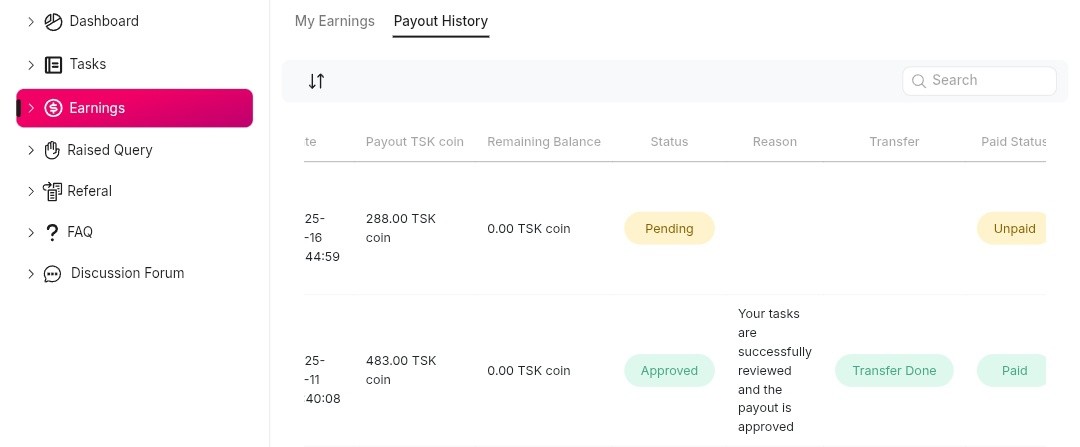Screen dimensions: 1080x447
Task: Click the Discussion Forum chat bubble icon
Action: tap(53, 274)
